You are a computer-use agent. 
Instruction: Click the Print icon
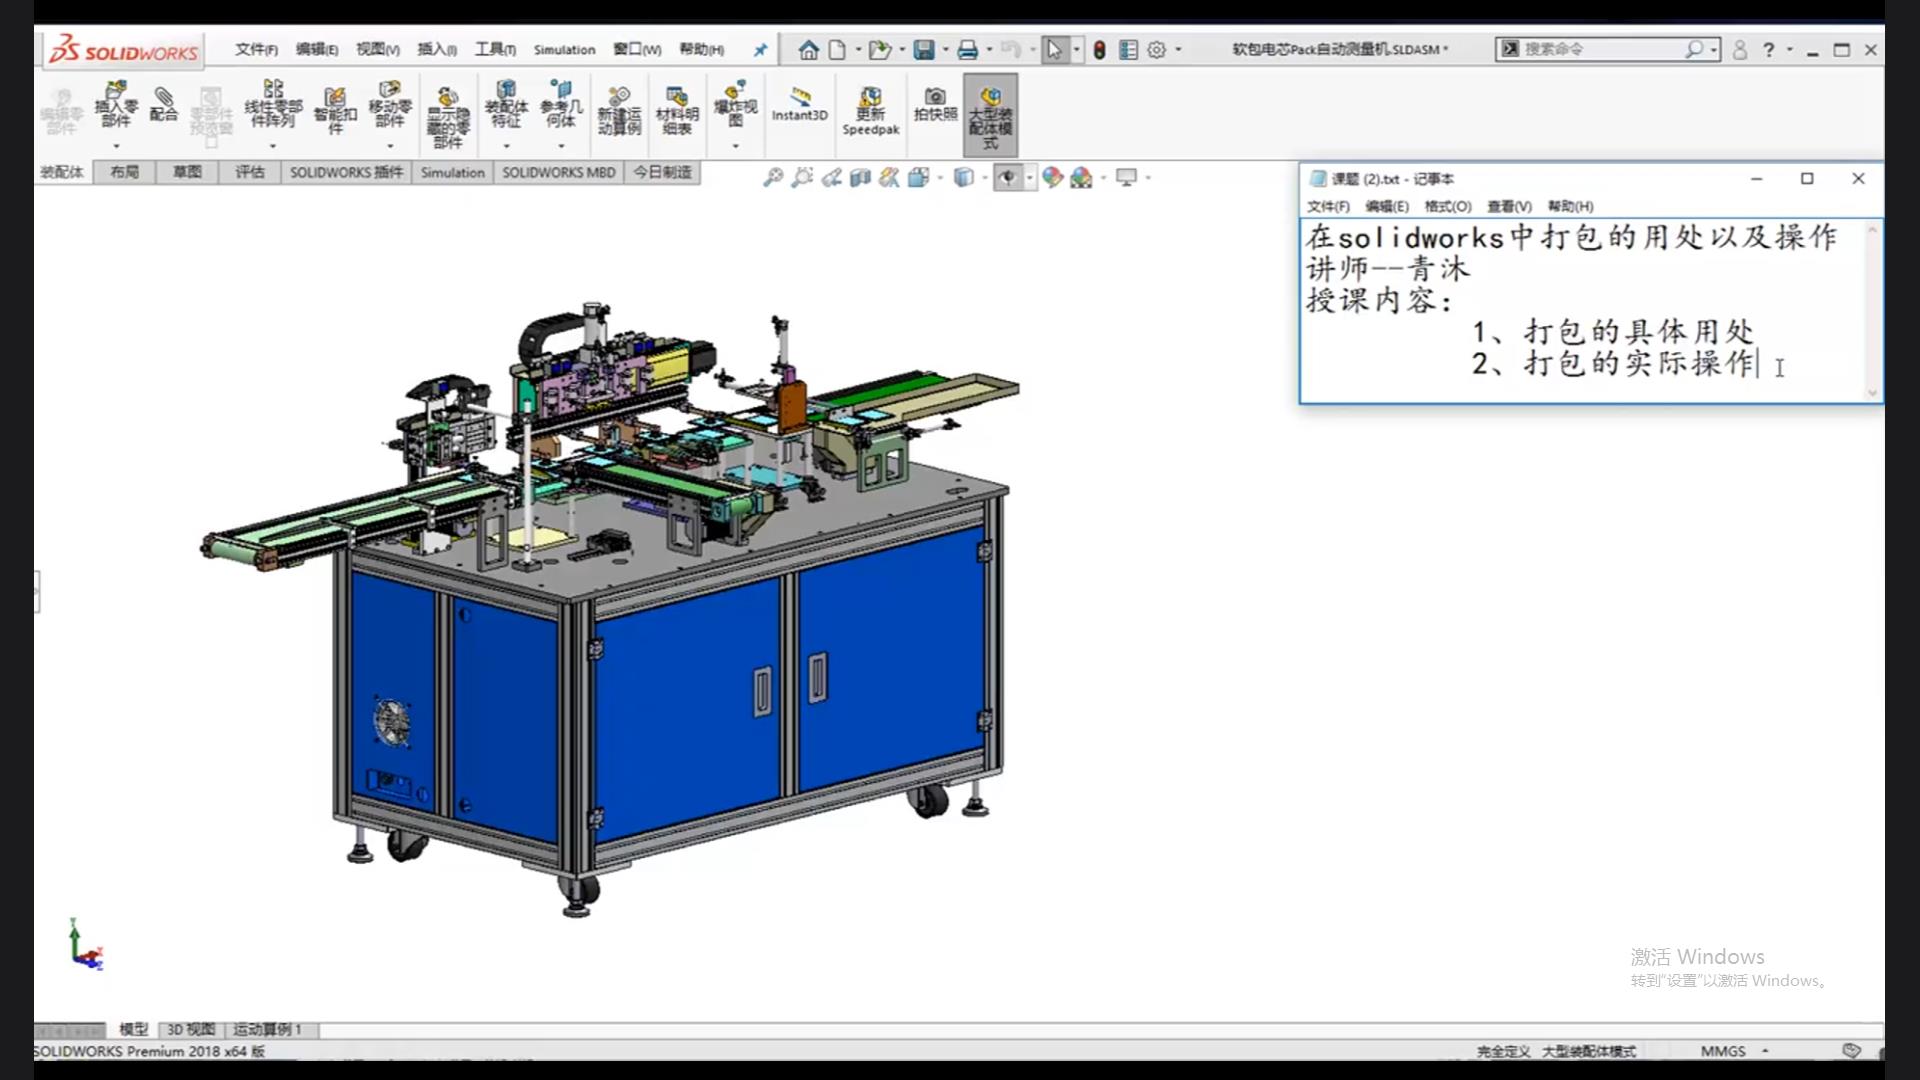coord(967,49)
